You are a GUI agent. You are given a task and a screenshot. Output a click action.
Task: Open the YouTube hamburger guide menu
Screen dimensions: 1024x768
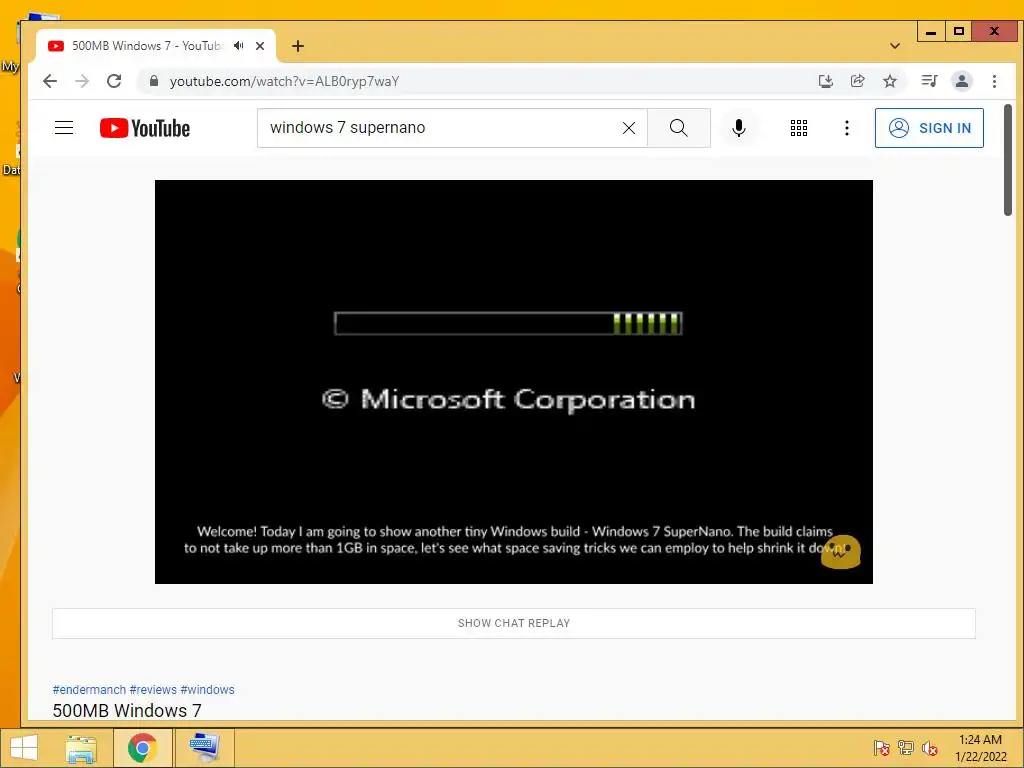coord(64,127)
